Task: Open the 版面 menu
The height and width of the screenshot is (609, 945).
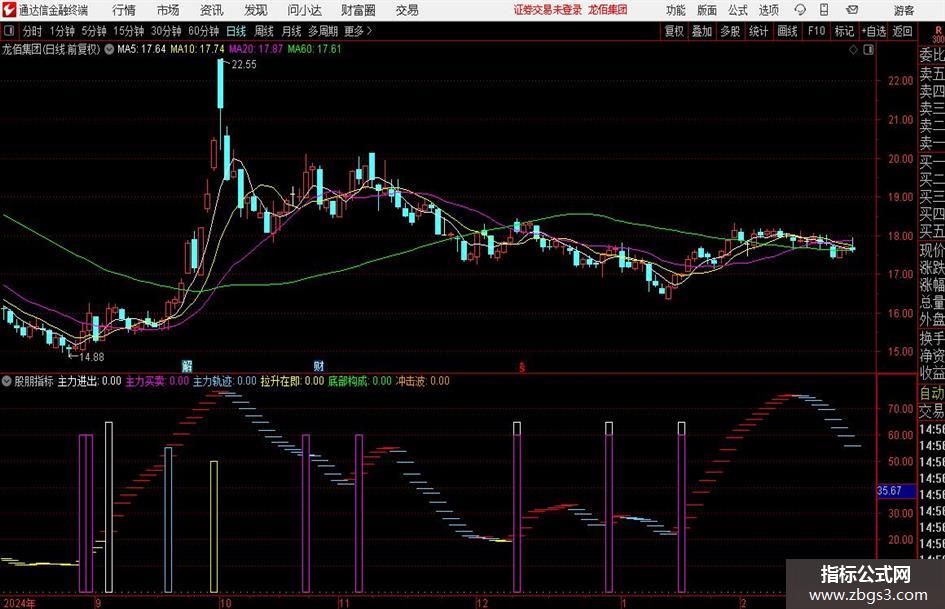Action: [706, 10]
